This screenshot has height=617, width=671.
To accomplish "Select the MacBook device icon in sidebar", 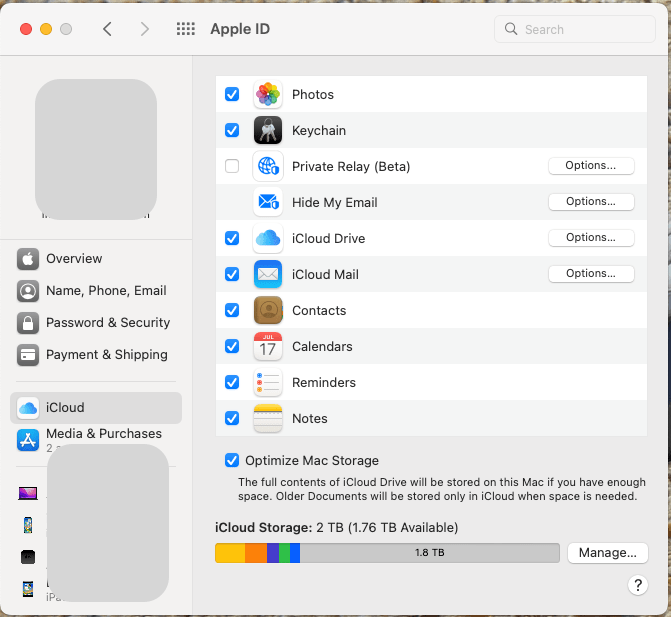I will (28, 493).
